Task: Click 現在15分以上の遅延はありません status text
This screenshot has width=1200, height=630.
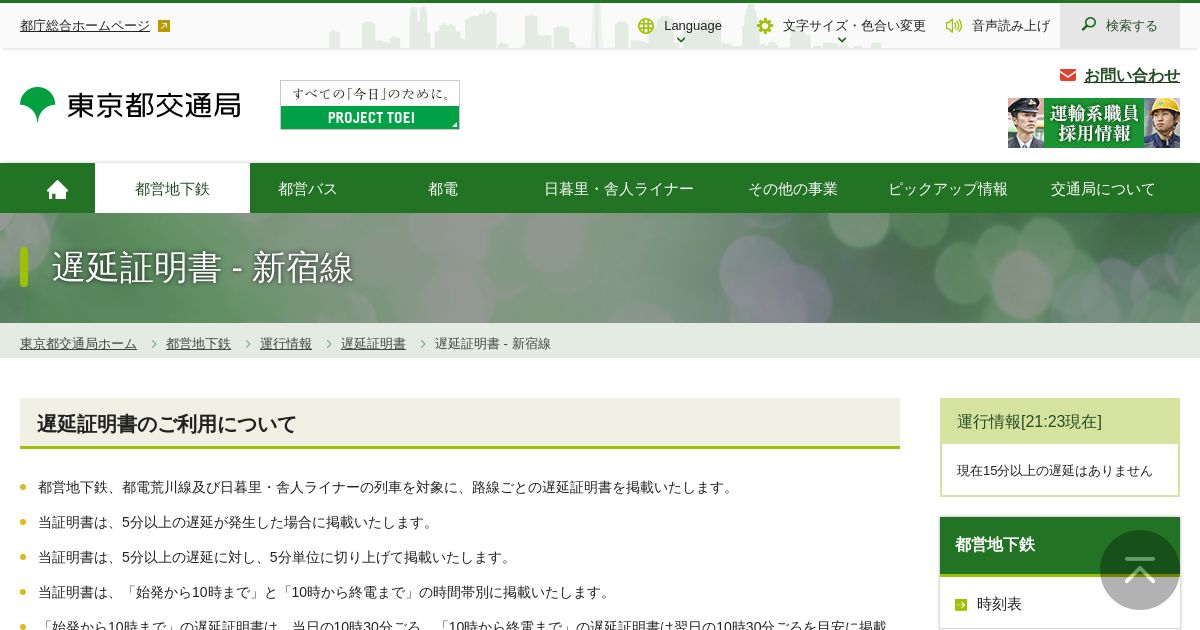Action: pyautogui.click(x=1055, y=471)
